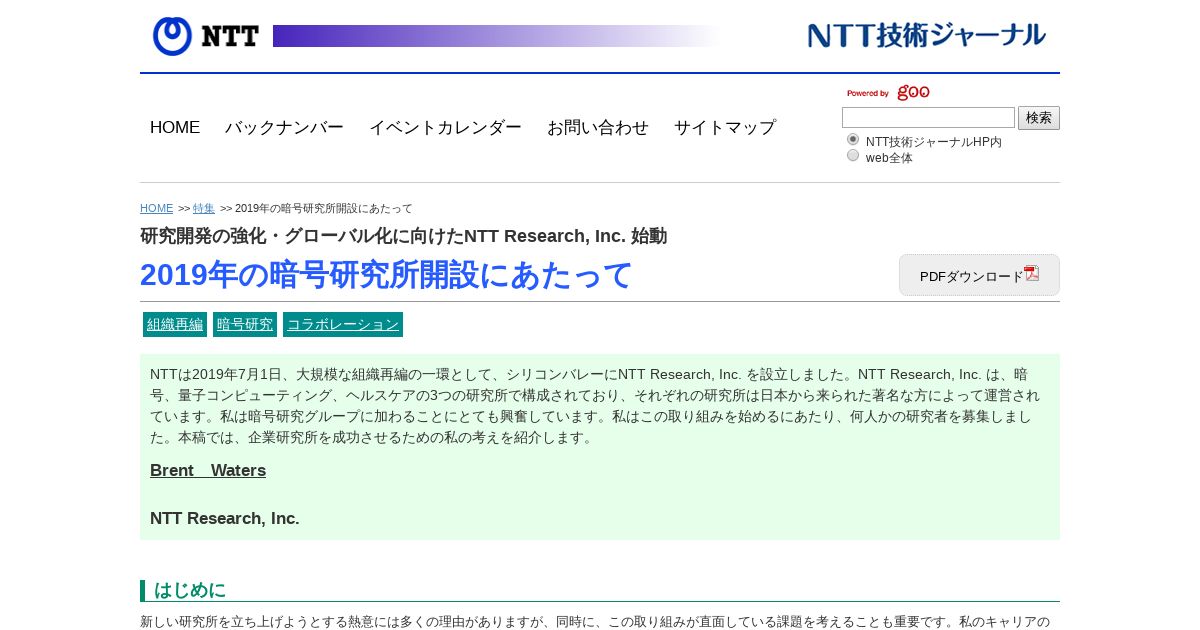This screenshot has height=630, width=1200.
Task: Open the 組織再編 tag
Action: pyautogui.click(x=175, y=324)
